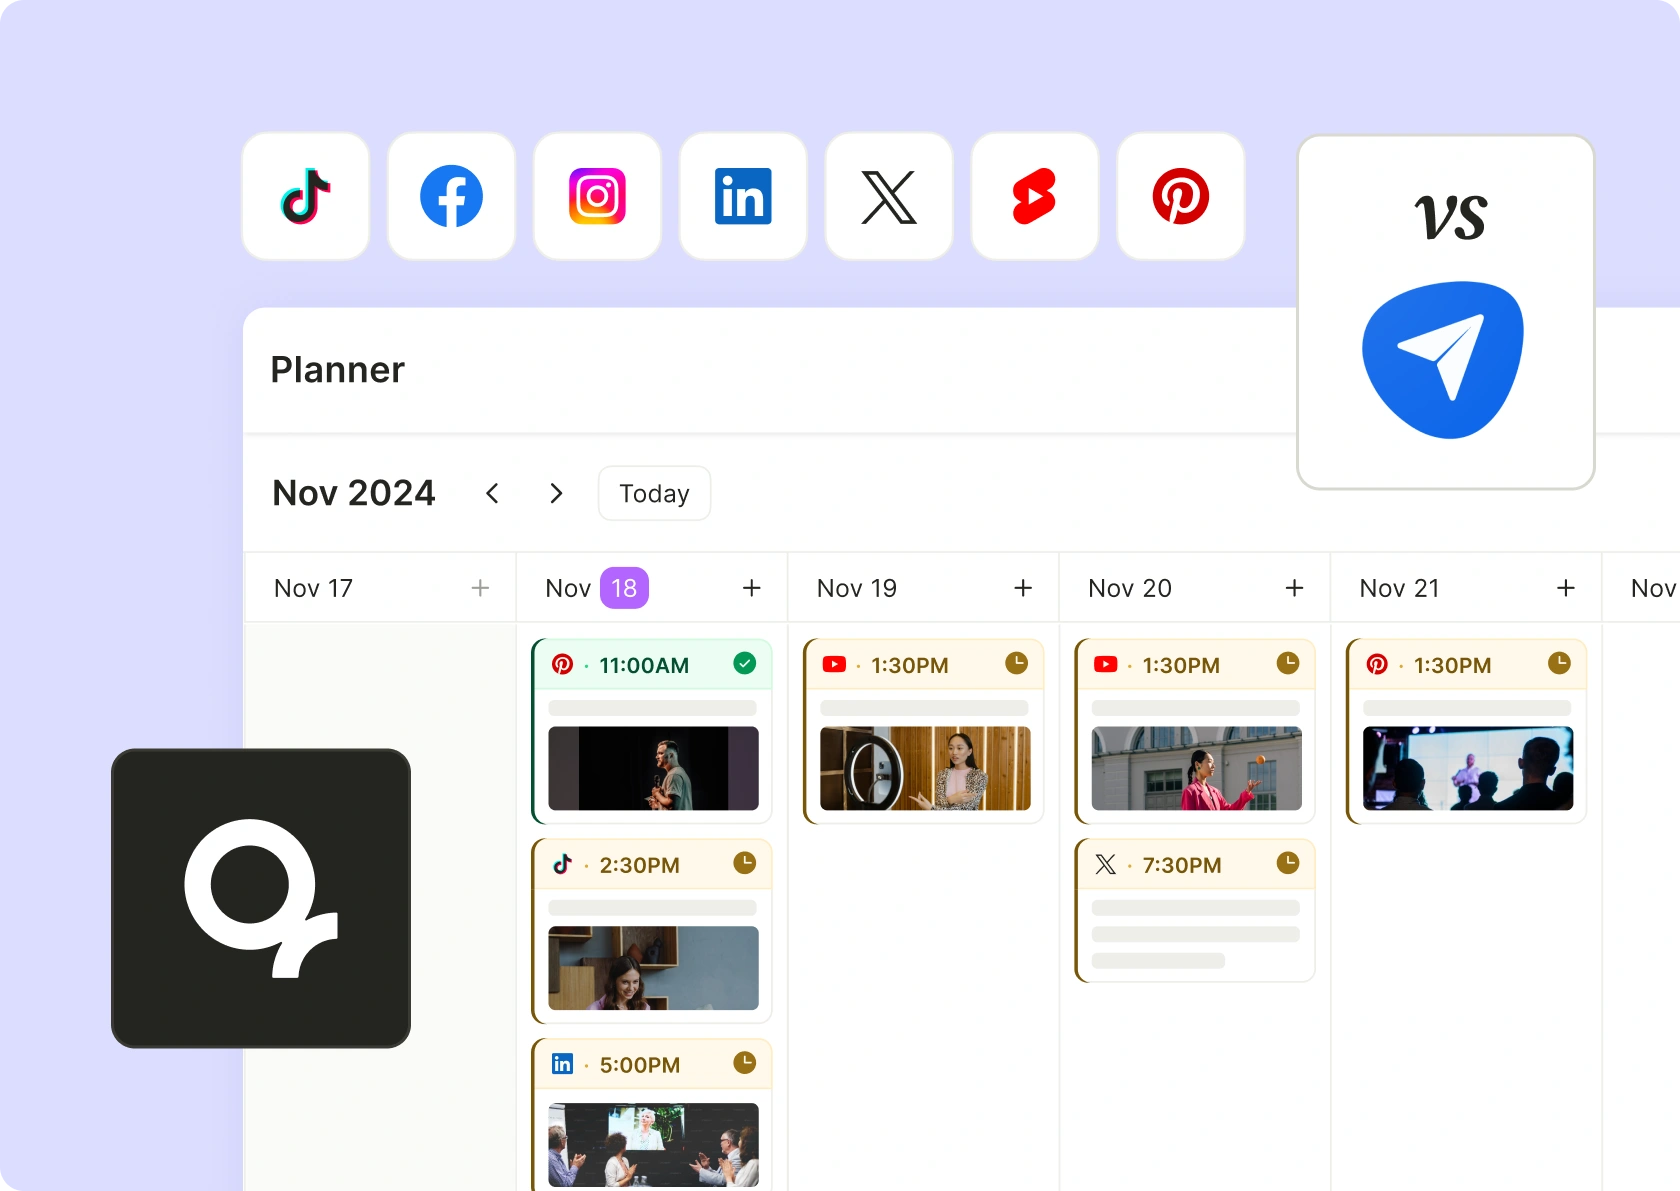Click the clock icon on Nov 20 1:30PM post
Viewport: 1680px width, 1191px height.
1288,663
